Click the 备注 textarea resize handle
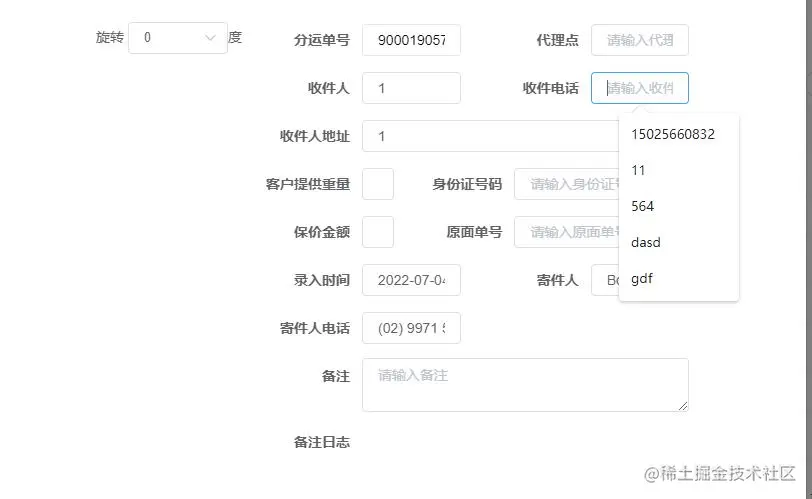Viewport: 812px width, 499px height. point(683,406)
